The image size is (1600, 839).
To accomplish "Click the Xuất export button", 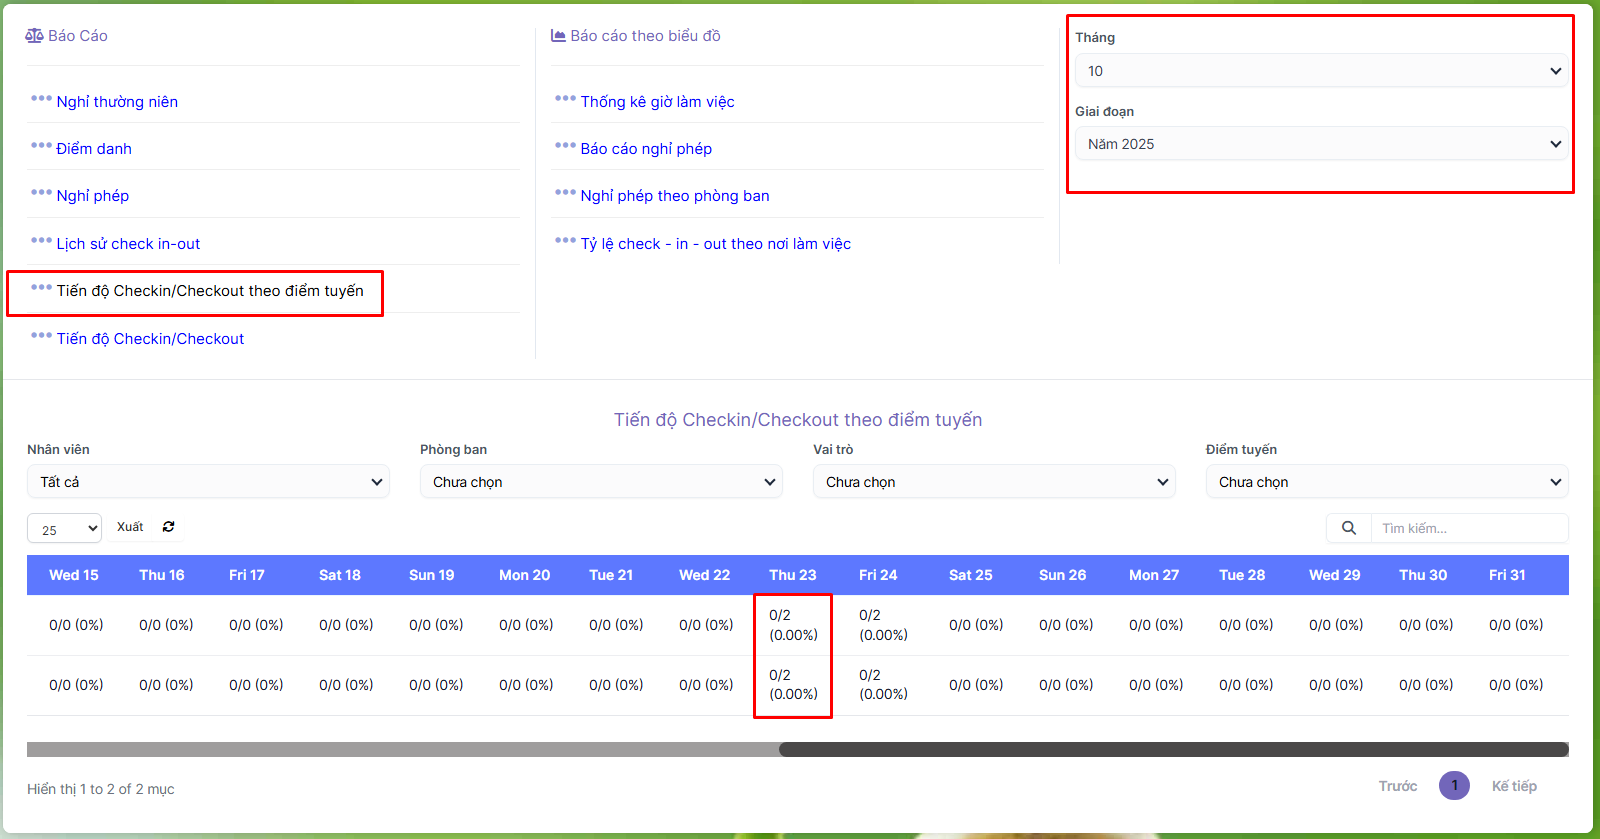I will [130, 527].
